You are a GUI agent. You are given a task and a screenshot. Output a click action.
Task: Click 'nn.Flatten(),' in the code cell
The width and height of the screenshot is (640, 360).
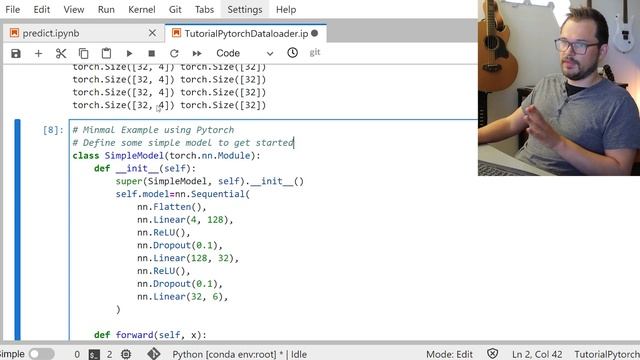pyautogui.click(x=172, y=207)
